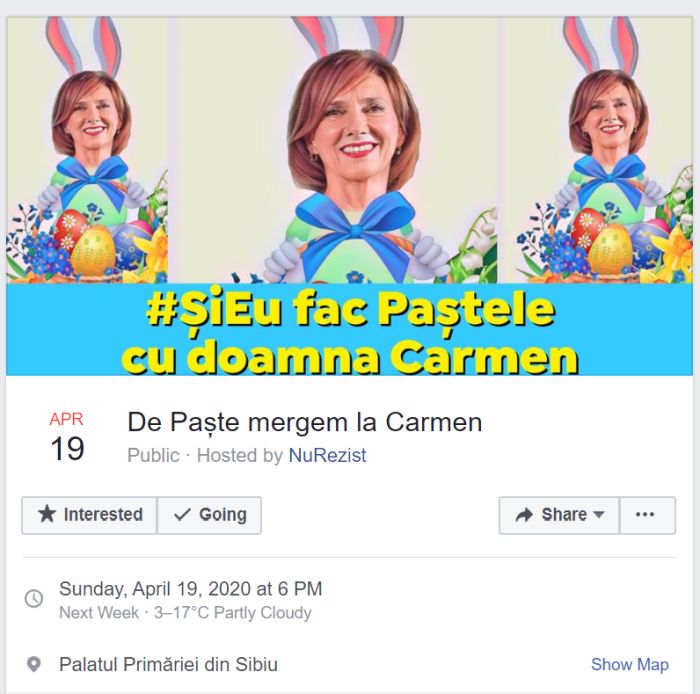700x694 pixels.
Task: Select the Palatul Primăriei din Sibiu location
Action: (168, 664)
